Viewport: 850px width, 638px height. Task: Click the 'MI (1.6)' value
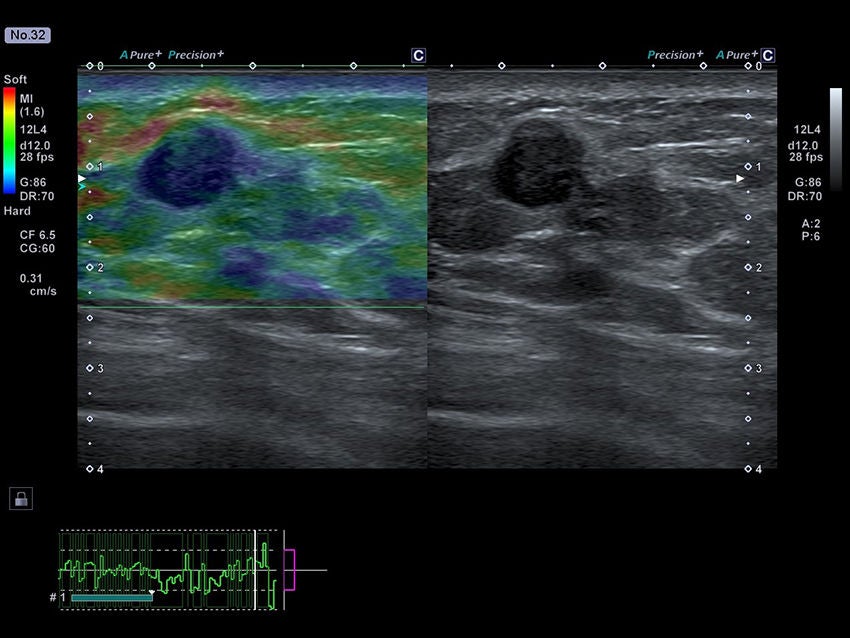point(32,105)
